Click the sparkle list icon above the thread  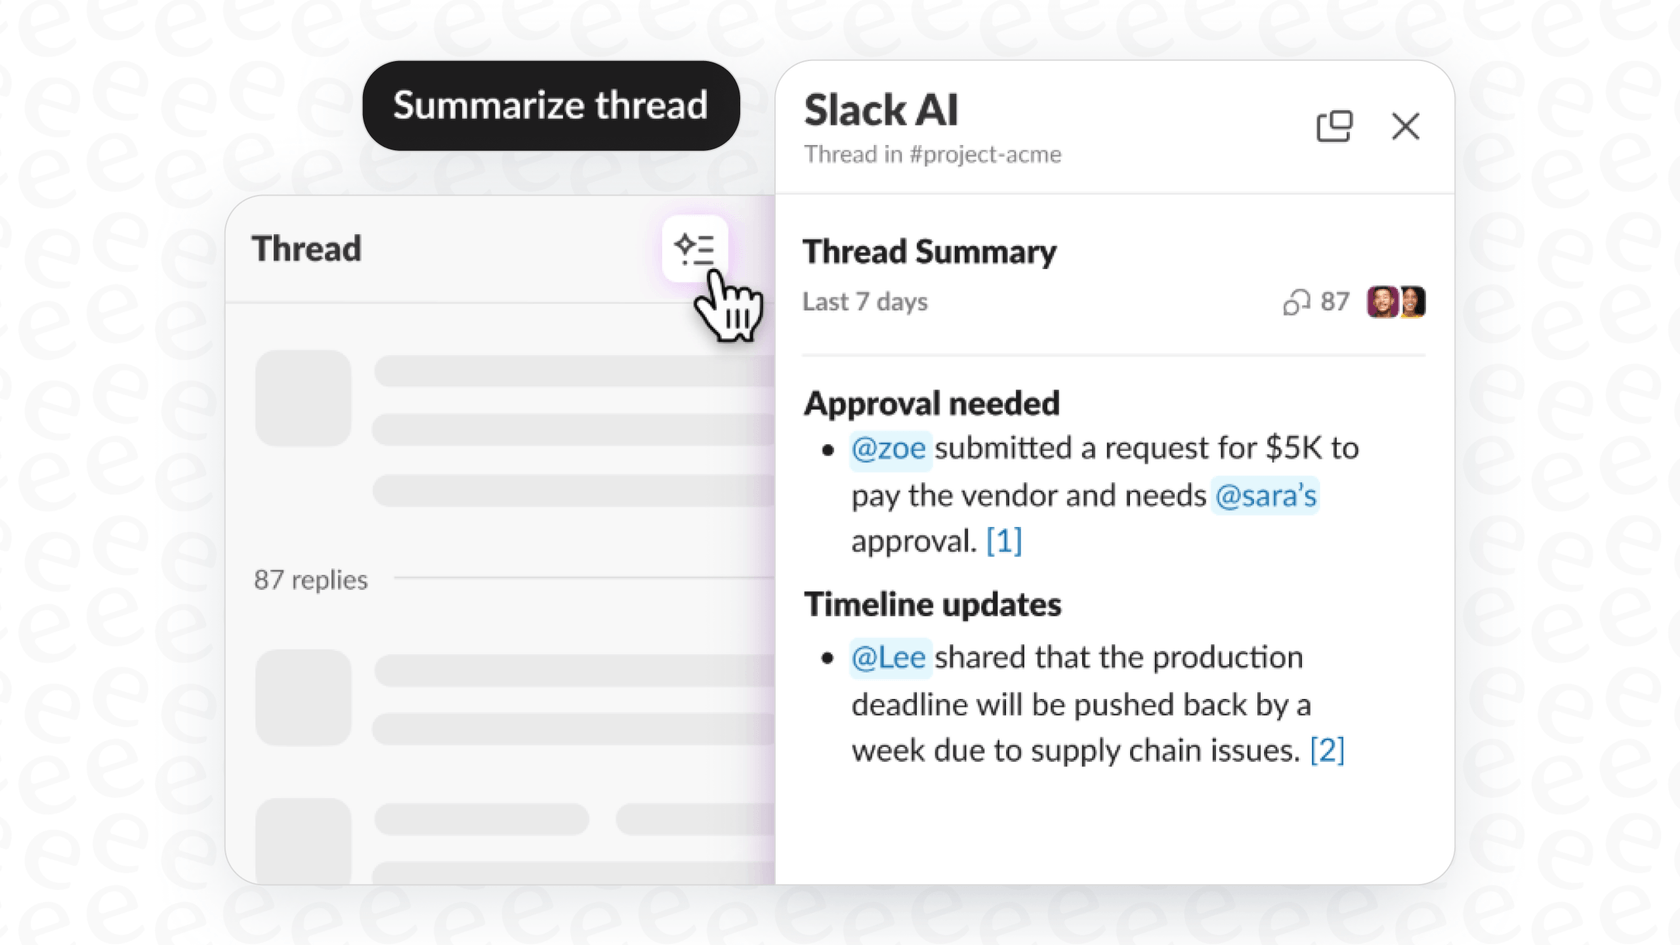(x=696, y=249)
